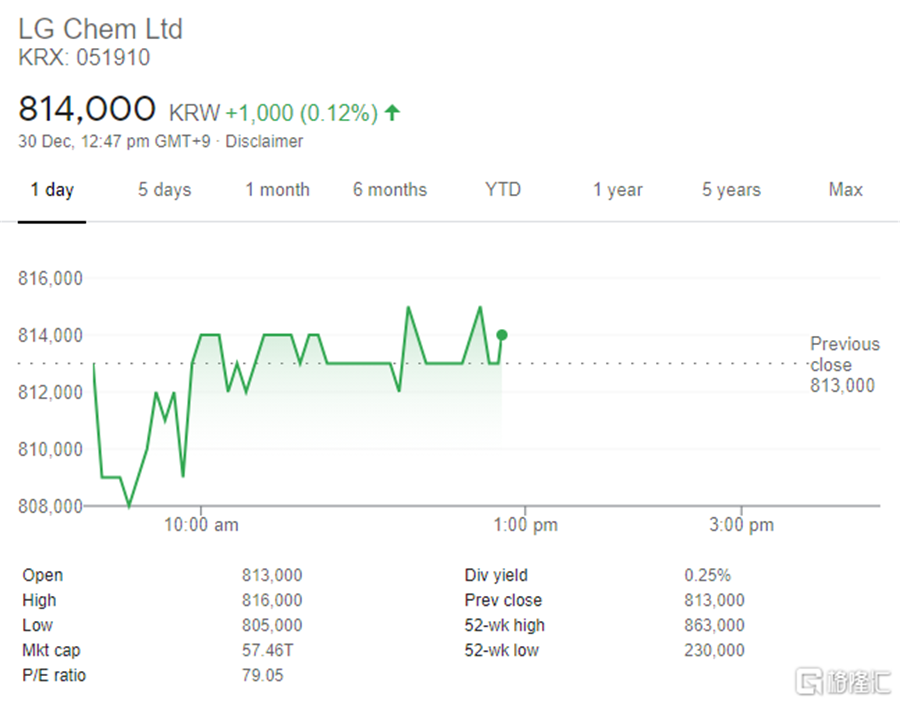Switch to the 1 year tab
The width and height of the screenshot is (900, 705).
tap(617, 190)
